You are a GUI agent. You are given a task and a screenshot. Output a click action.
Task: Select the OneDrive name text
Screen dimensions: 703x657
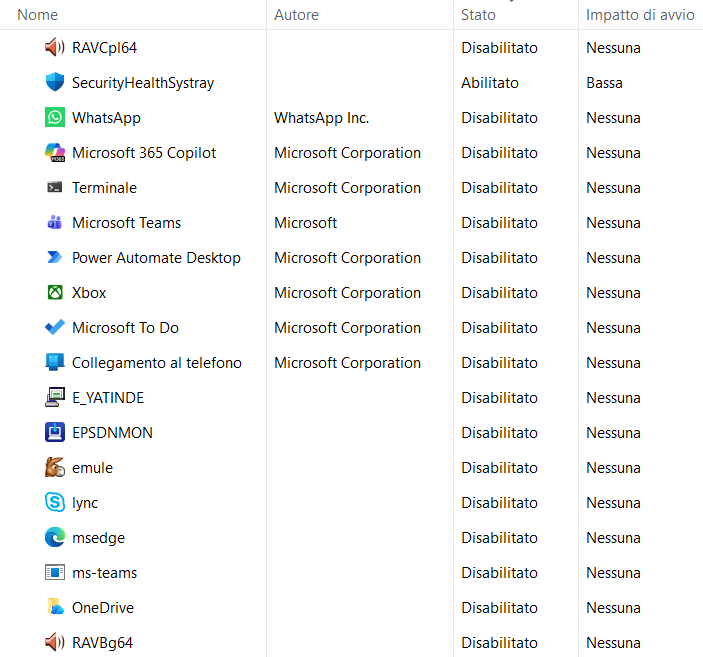point(103,607)
